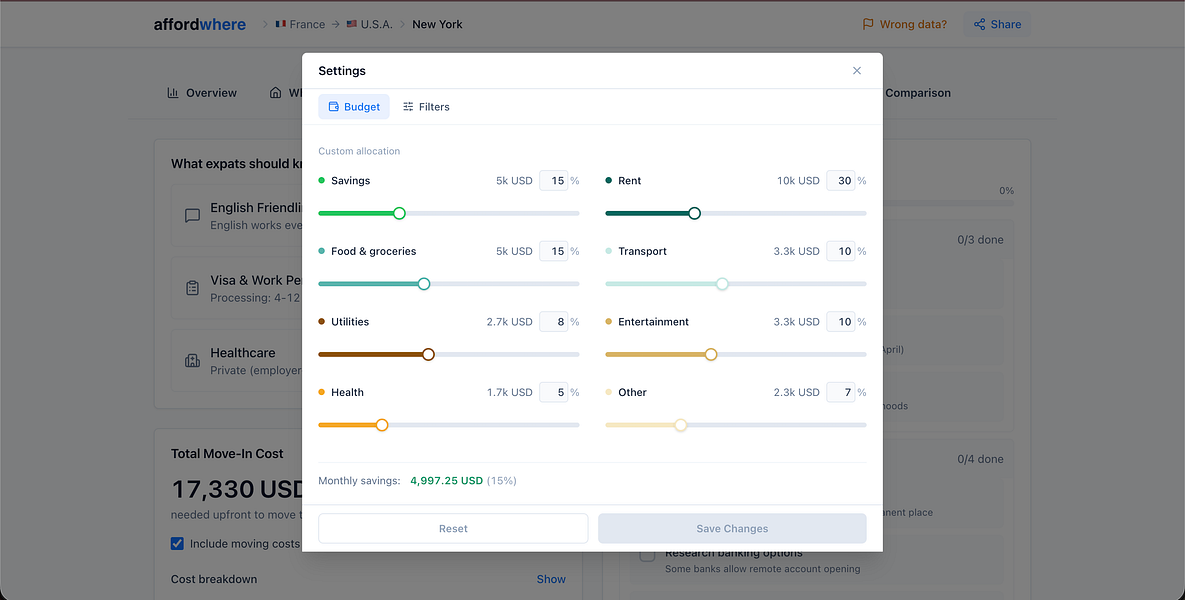Screen dimensions: 1185x600
Task: Edit the Utilities percentage field
Action: [553, 322]
